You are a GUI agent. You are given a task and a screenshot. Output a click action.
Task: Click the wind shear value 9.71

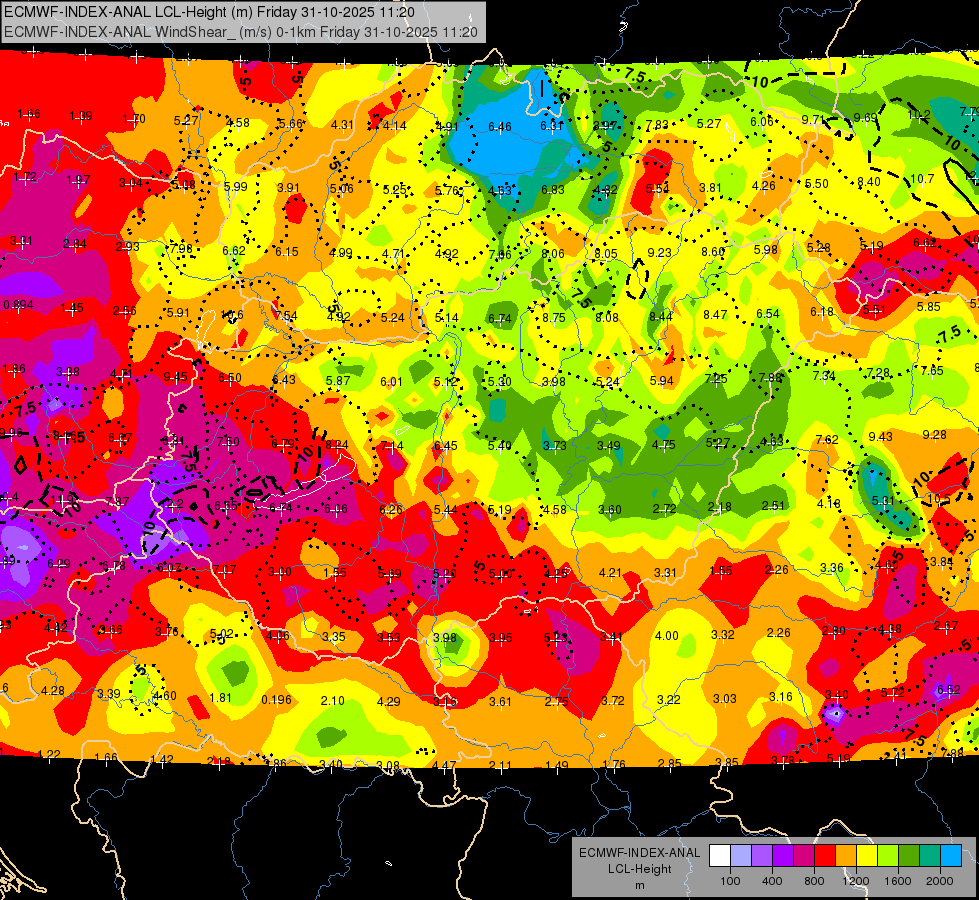click(x=814, y=119)
